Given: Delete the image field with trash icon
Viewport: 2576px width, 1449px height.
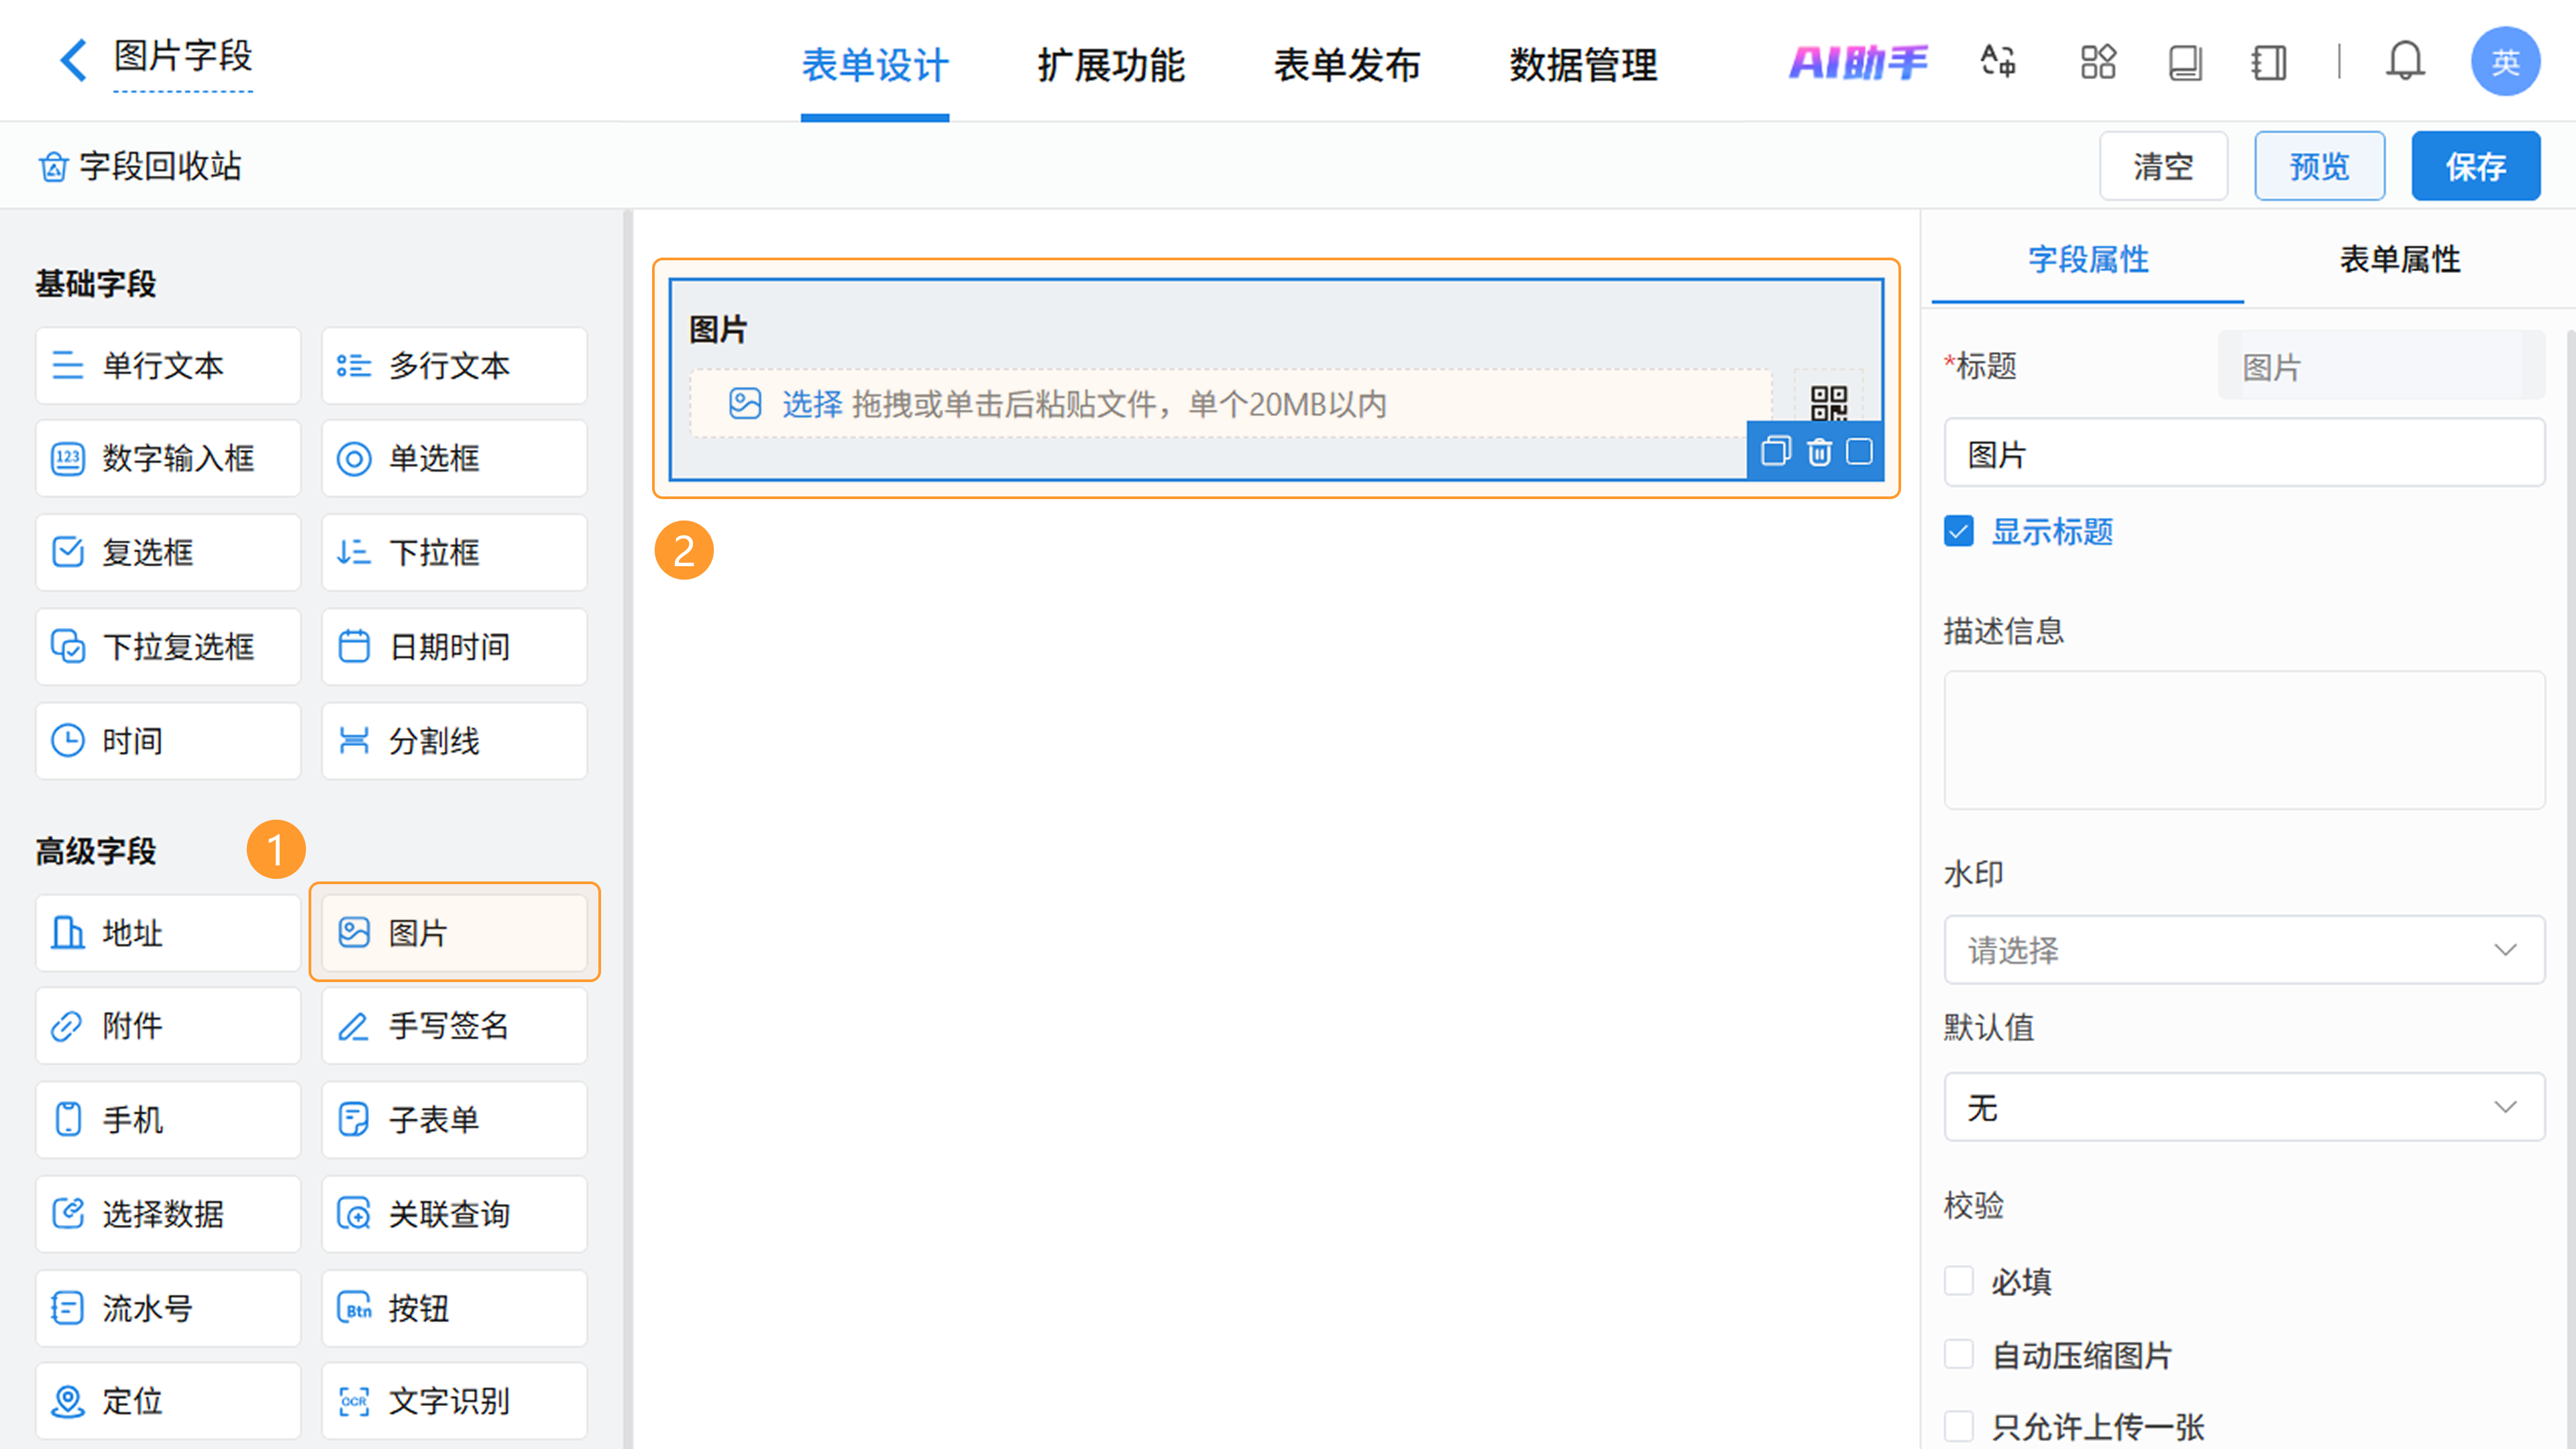Looking at the screenshot, I should [1819, 452].
